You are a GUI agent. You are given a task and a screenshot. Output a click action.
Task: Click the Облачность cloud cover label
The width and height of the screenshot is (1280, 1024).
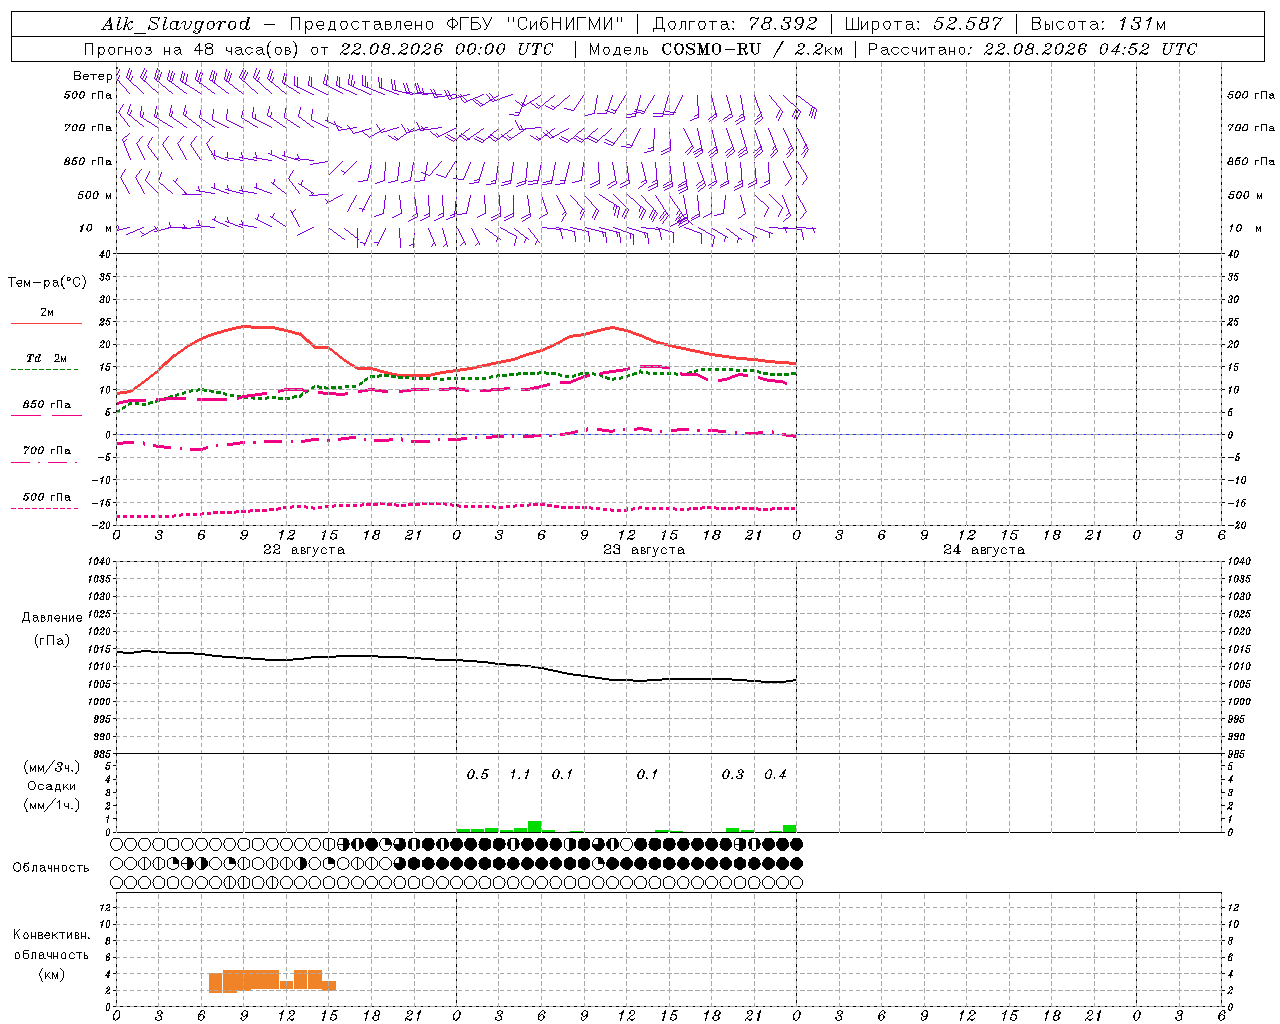[51, 867]
